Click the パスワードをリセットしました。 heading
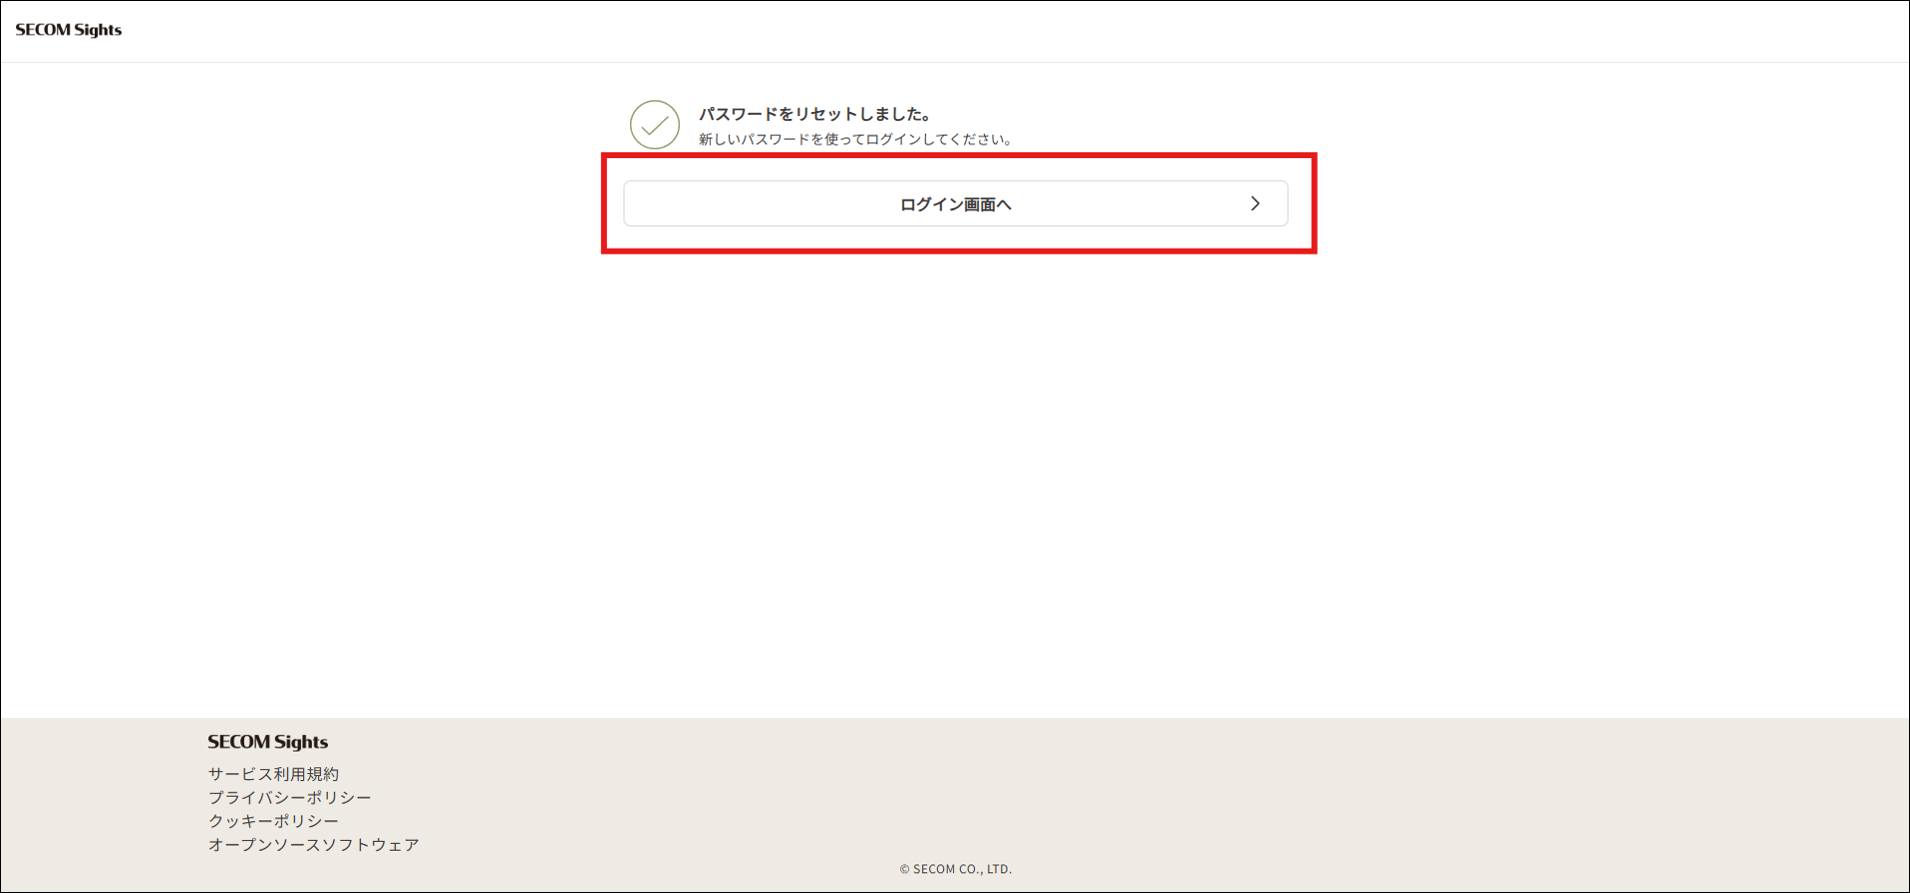 click(x=815, y=114)
